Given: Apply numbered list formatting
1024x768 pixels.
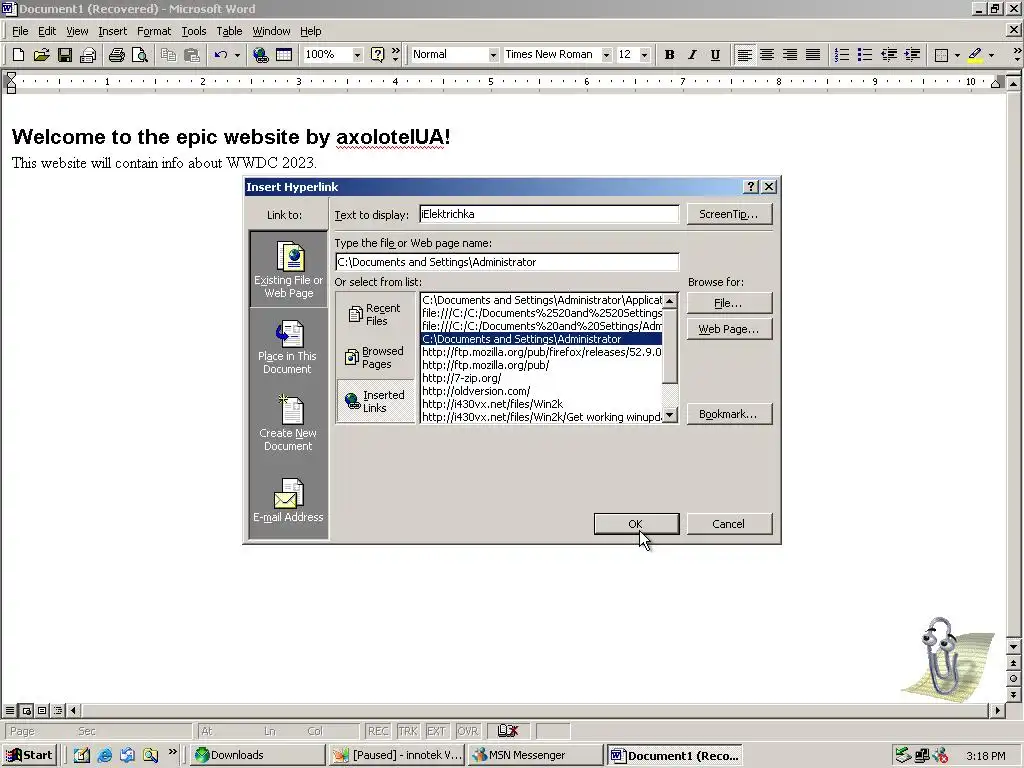Looking at the screenshot, I should pyautogui.click(x=842, y=55).
